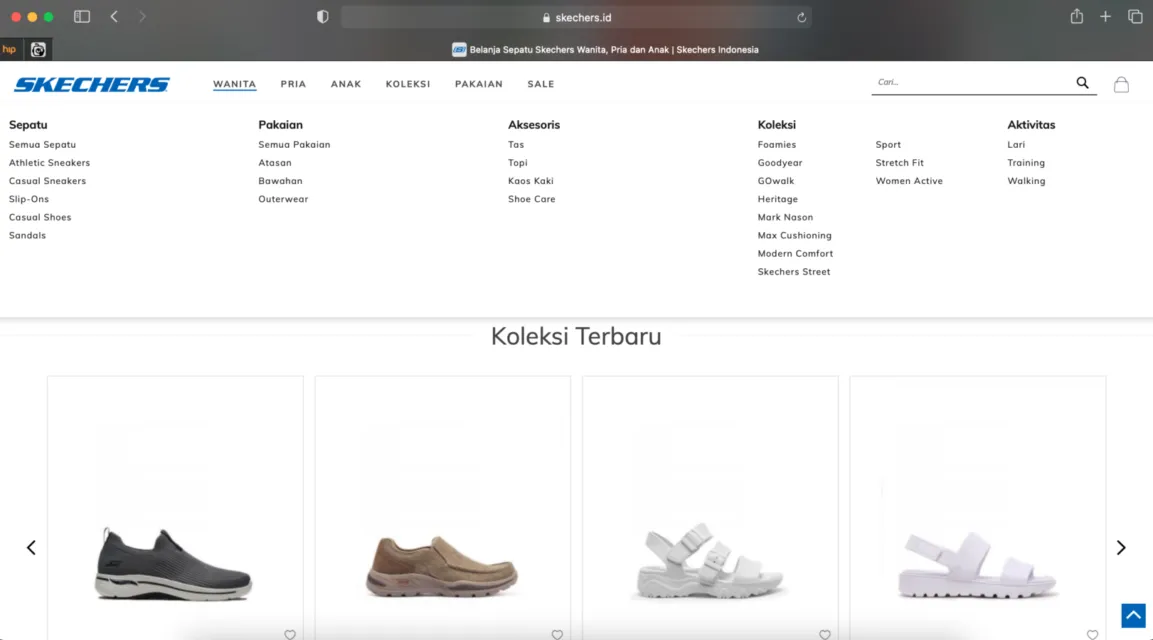
Task: Open Lari activity link
Action: (1016, 145)
